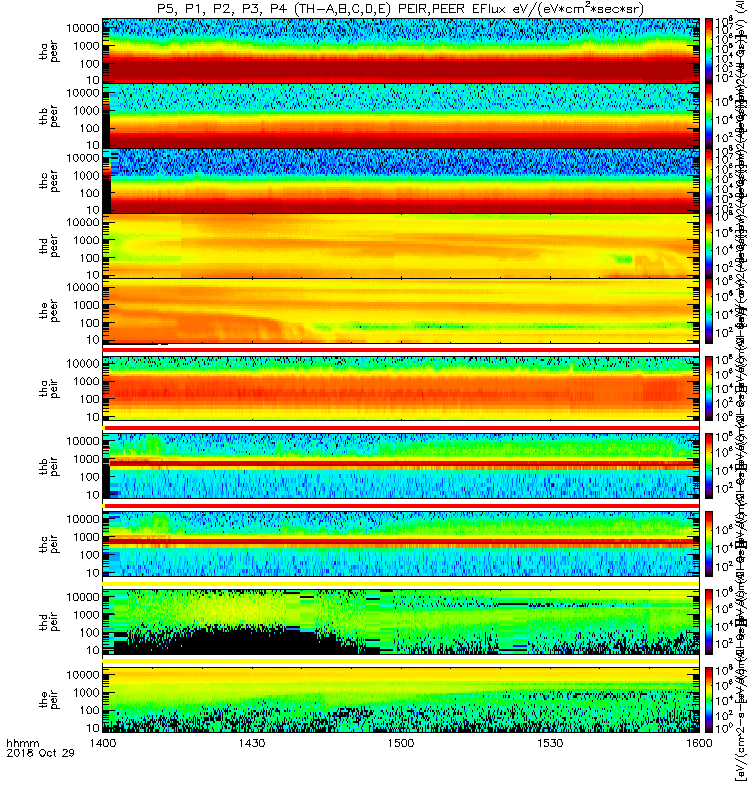The image size is (750, 800).
Task: Click the 'thb peir' panel axis label
Action: (48, 466)
